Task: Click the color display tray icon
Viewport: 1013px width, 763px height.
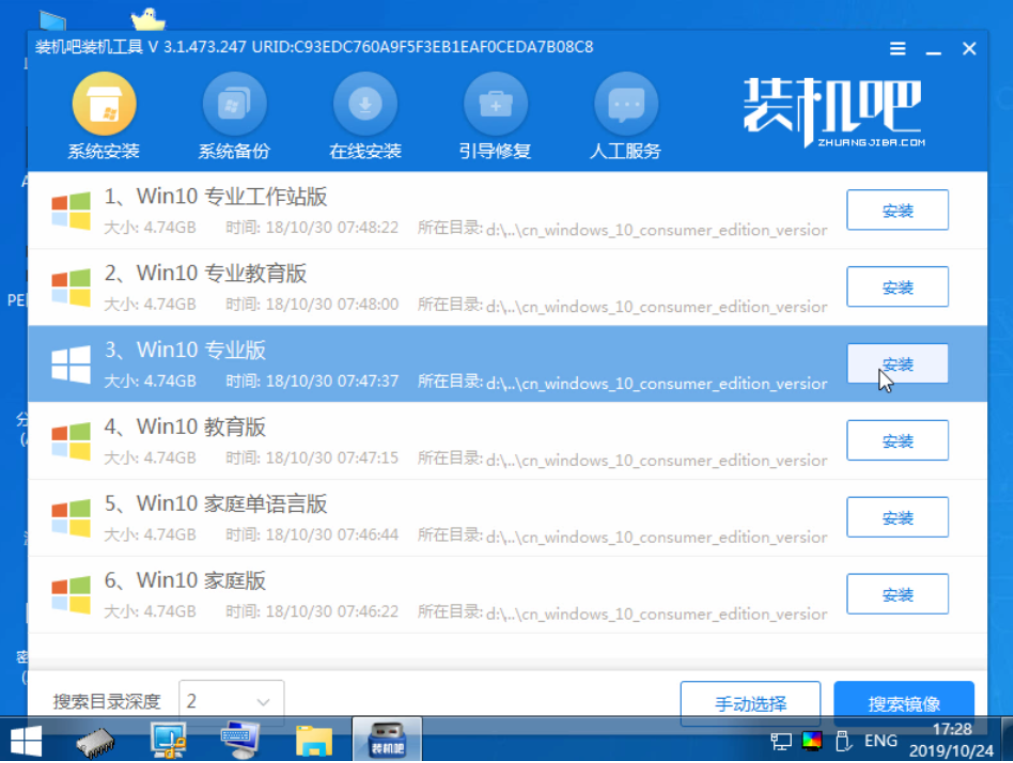Action: [x=812, y=740]
